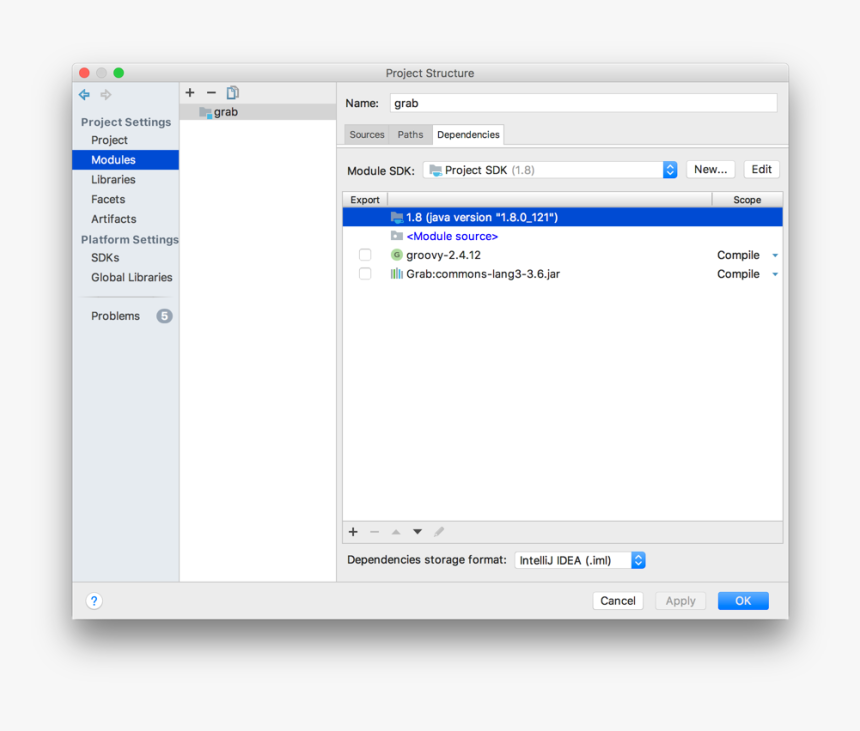The height and width of the screenshot is (731, 860).
Task: Switch to the Paths tab
Action: point(410,134)
